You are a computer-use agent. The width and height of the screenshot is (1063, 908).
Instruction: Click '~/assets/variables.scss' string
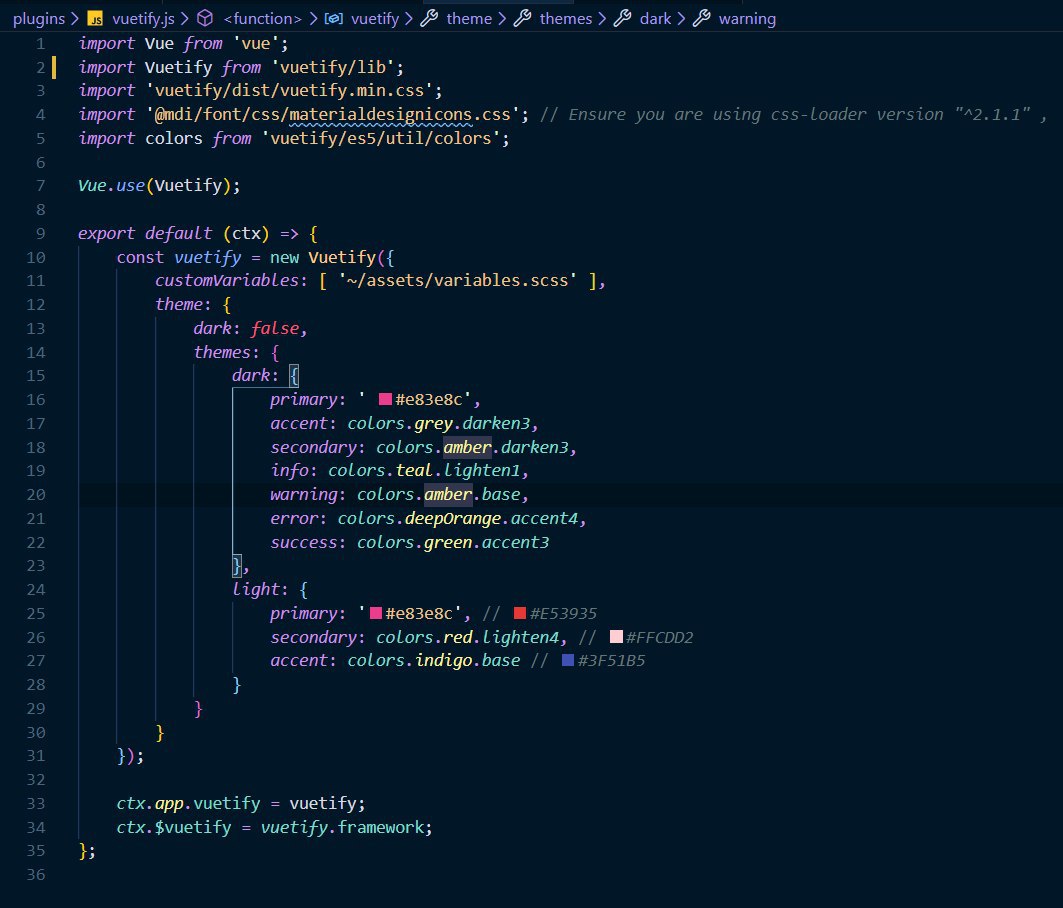pyautogui.click(x=458, y=281)
